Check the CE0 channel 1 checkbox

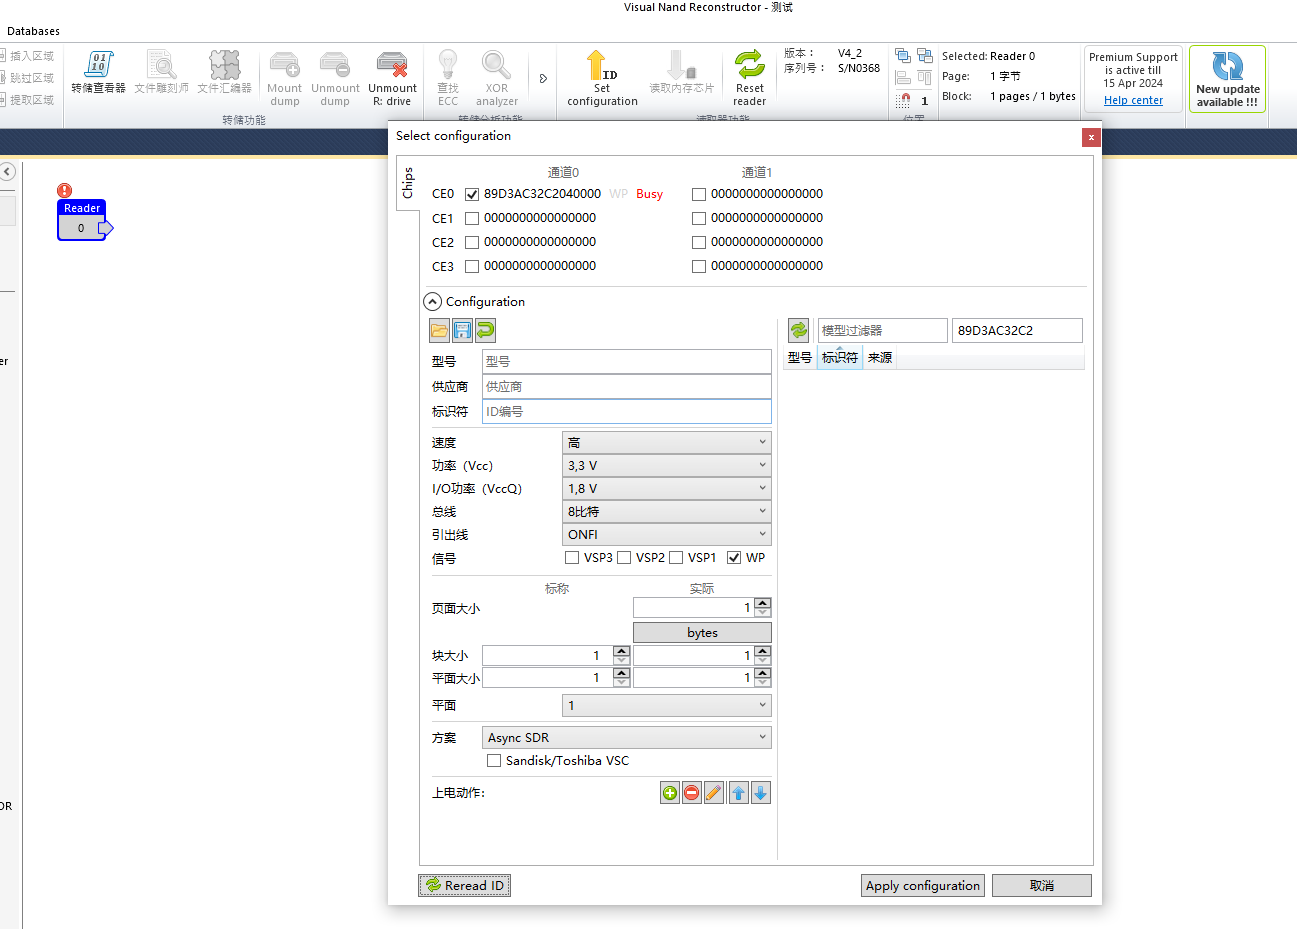pos(699,194)
